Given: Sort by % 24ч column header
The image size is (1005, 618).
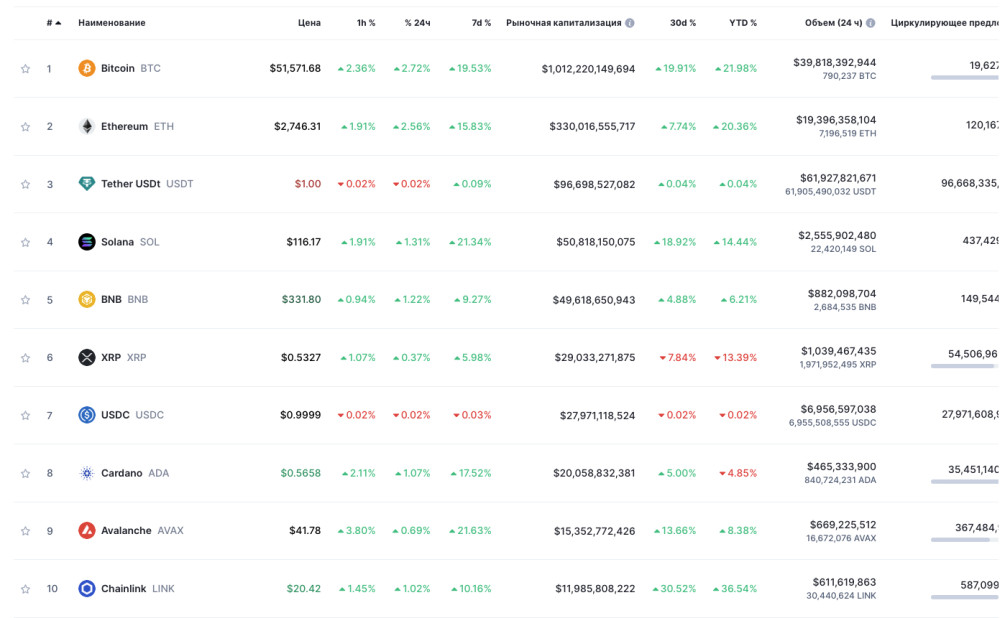Looking at the screenshot, I should (417, 22).
